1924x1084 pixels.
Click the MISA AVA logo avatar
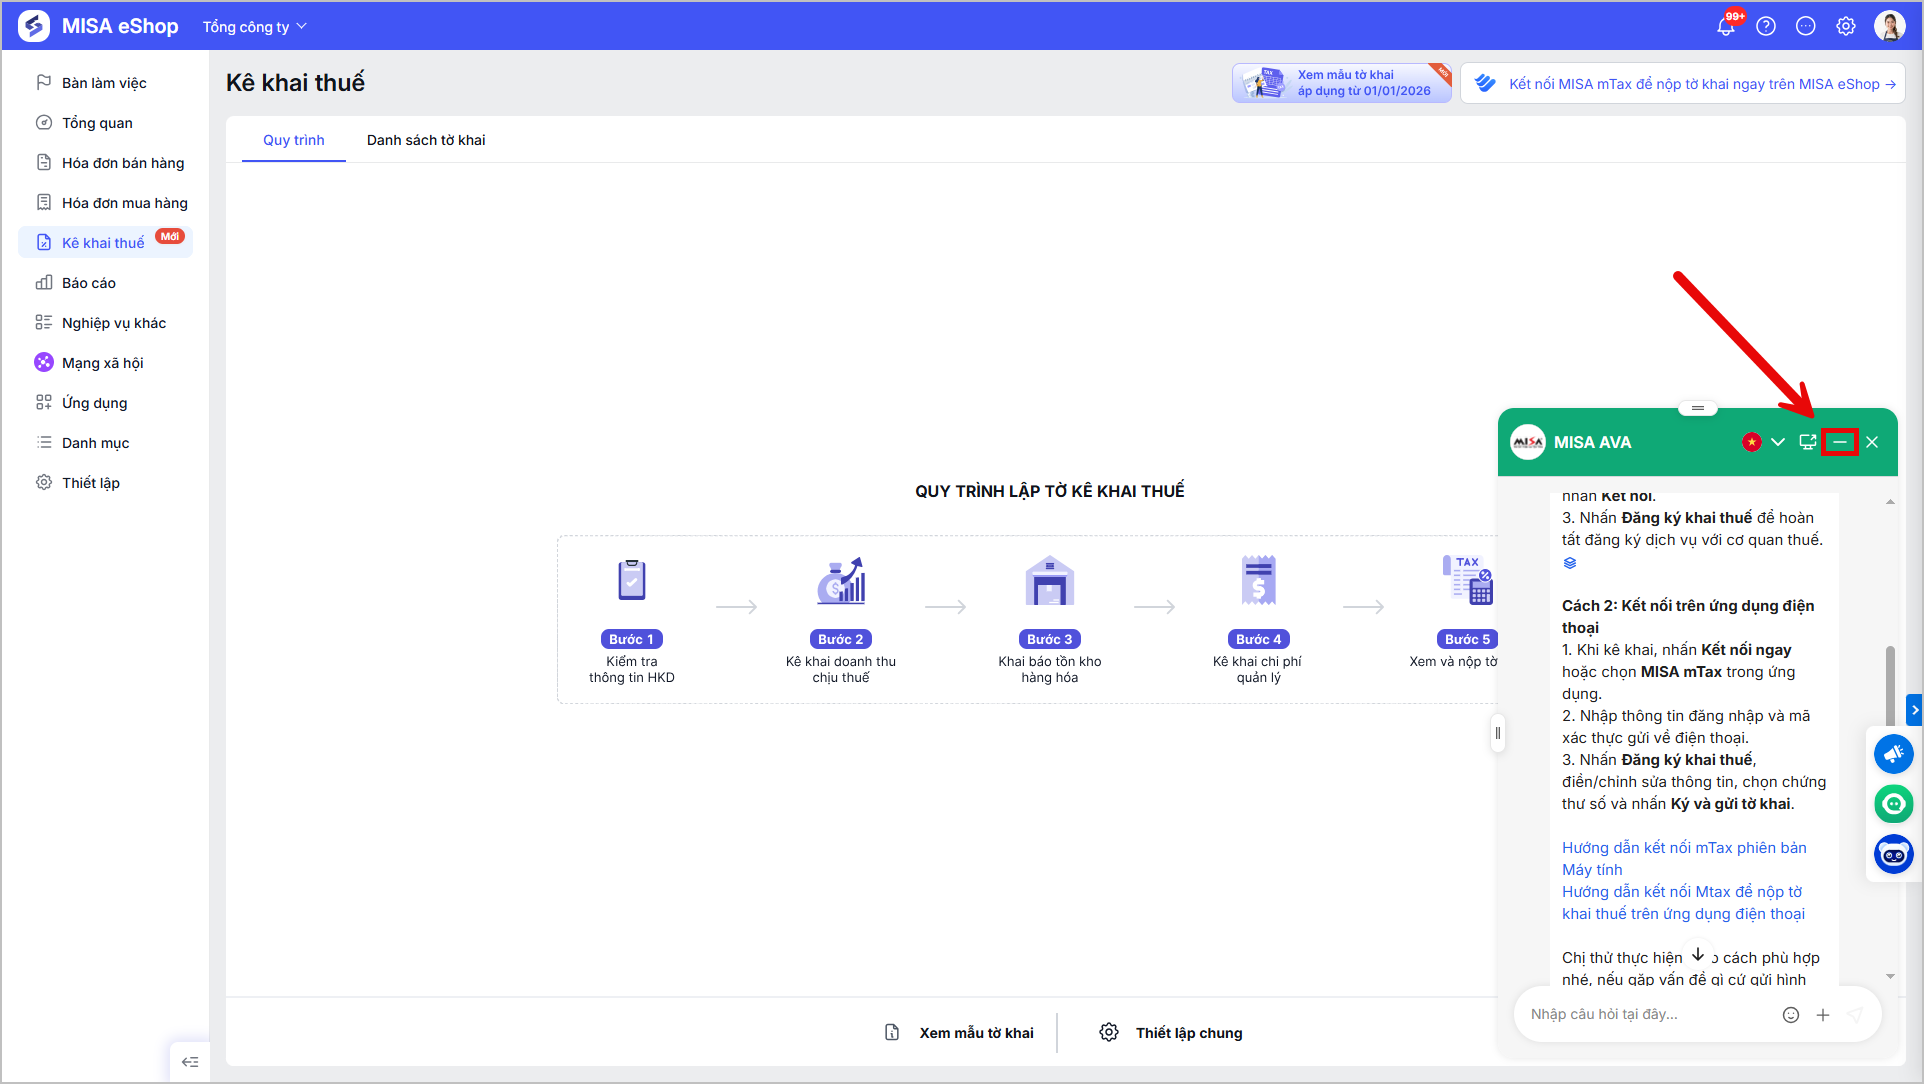pyautogui.click(x=1528, y=442)
